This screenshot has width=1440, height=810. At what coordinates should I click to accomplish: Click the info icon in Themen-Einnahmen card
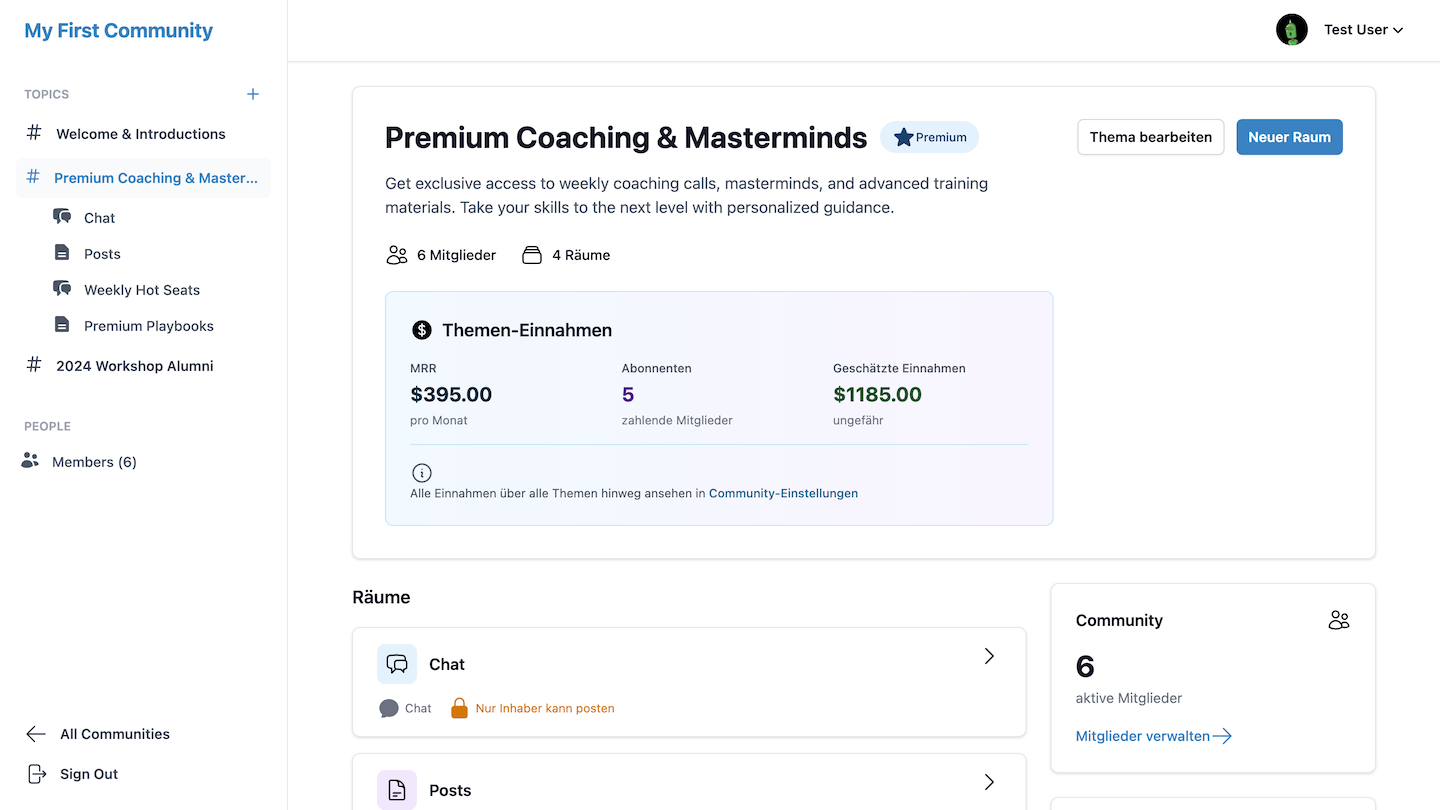tap(422, 473)
